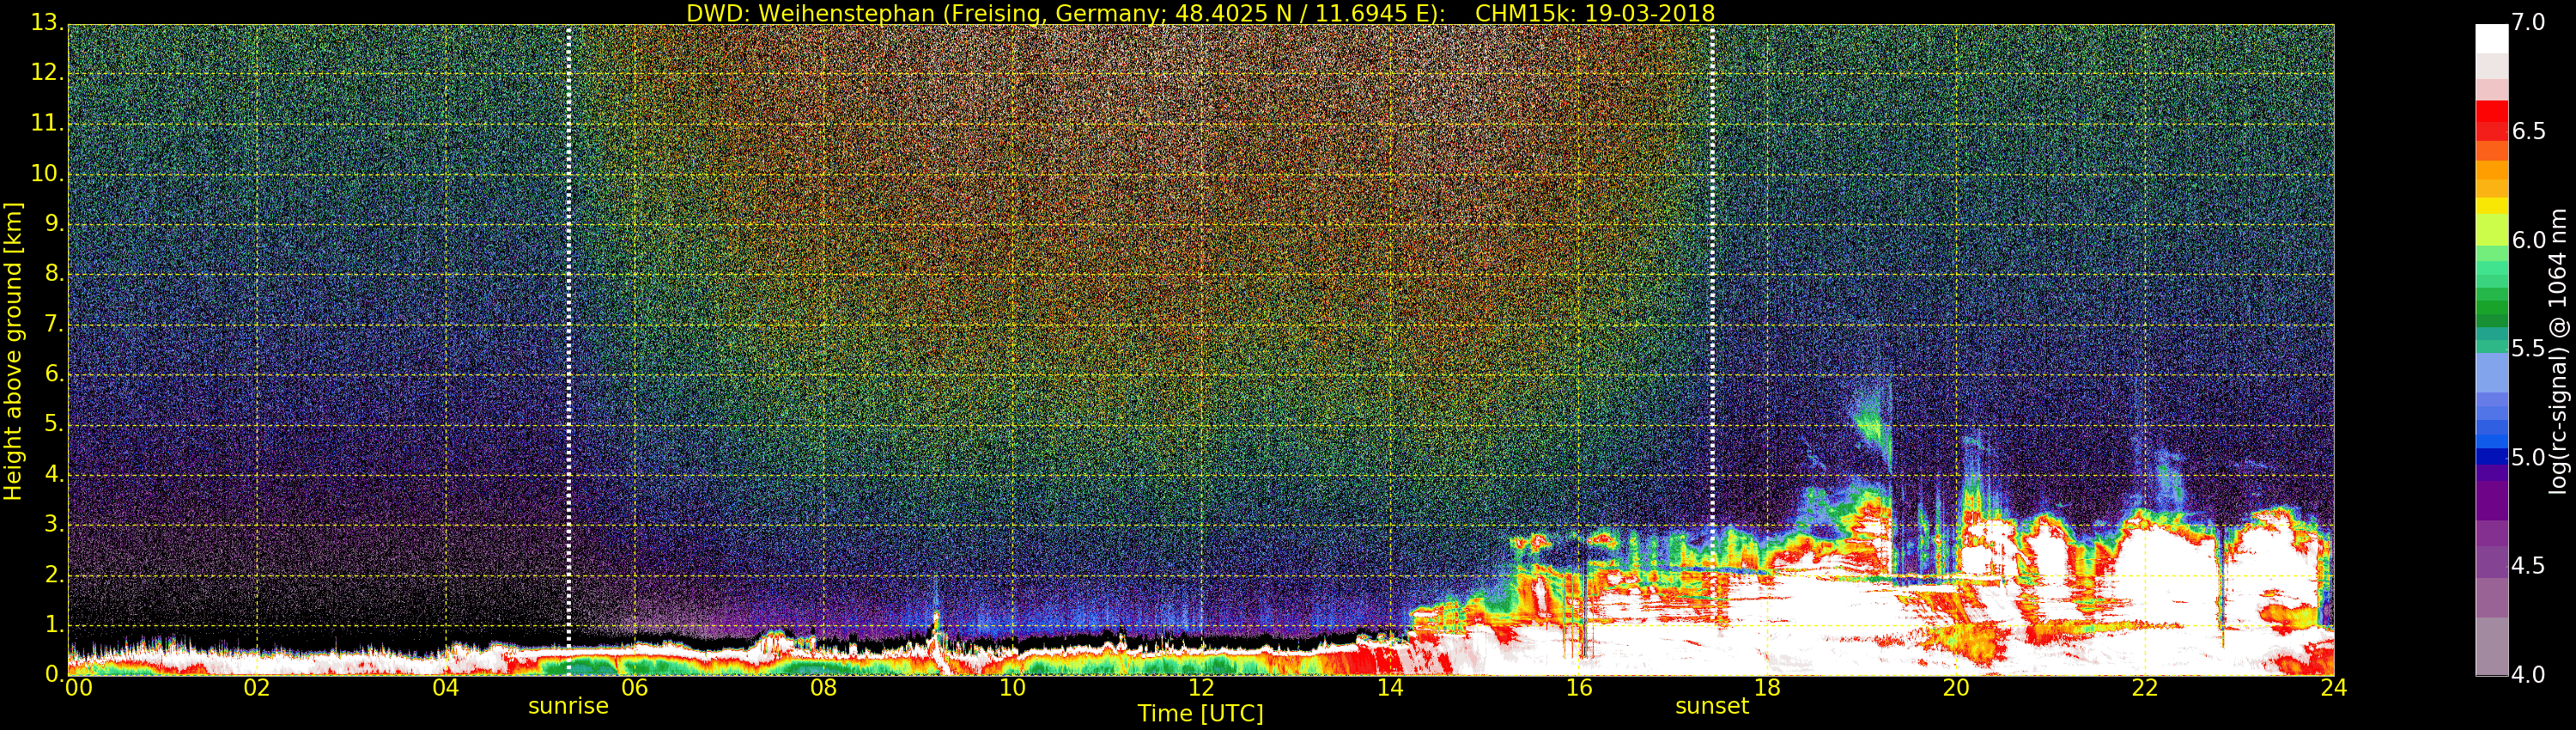Click the time axis tick 20
The width and height of the screenshot is (2576, 730).
1956,688
